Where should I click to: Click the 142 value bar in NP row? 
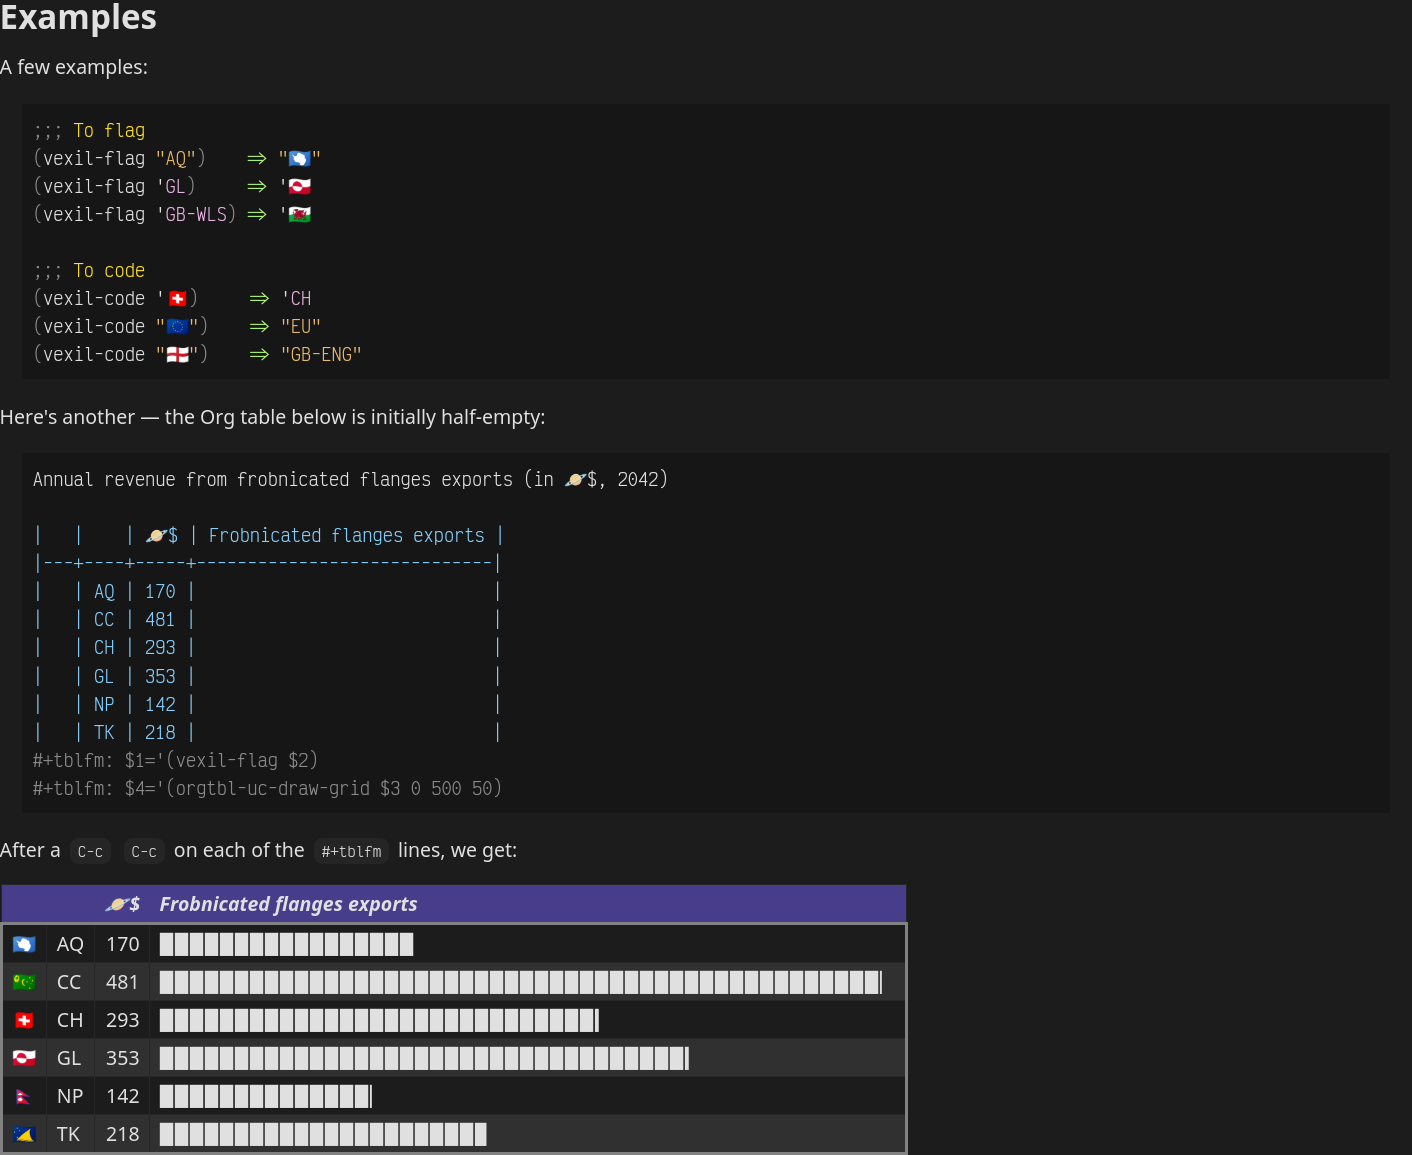[266, 1096]
